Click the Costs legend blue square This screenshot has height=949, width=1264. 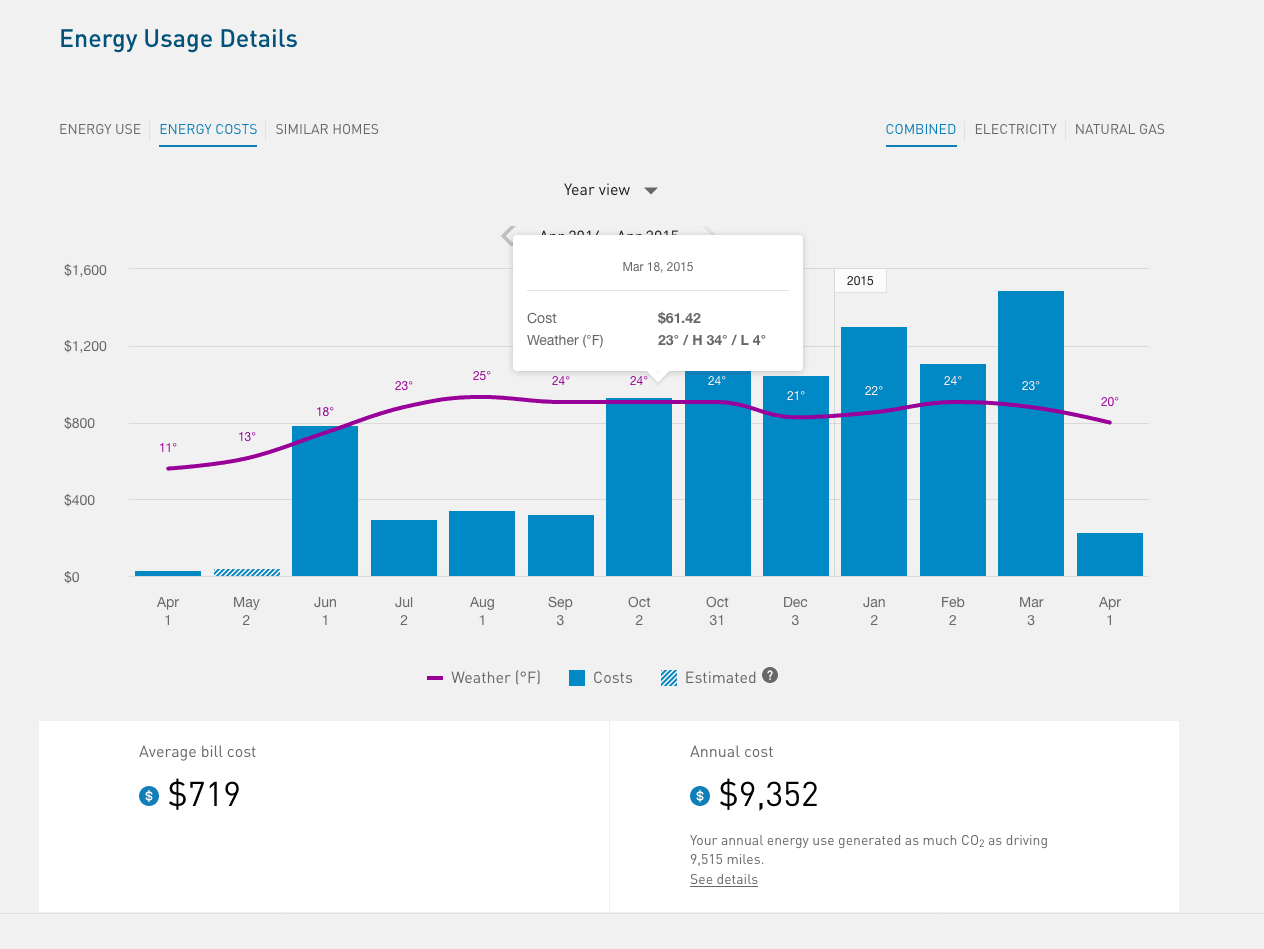pos(577,678)
